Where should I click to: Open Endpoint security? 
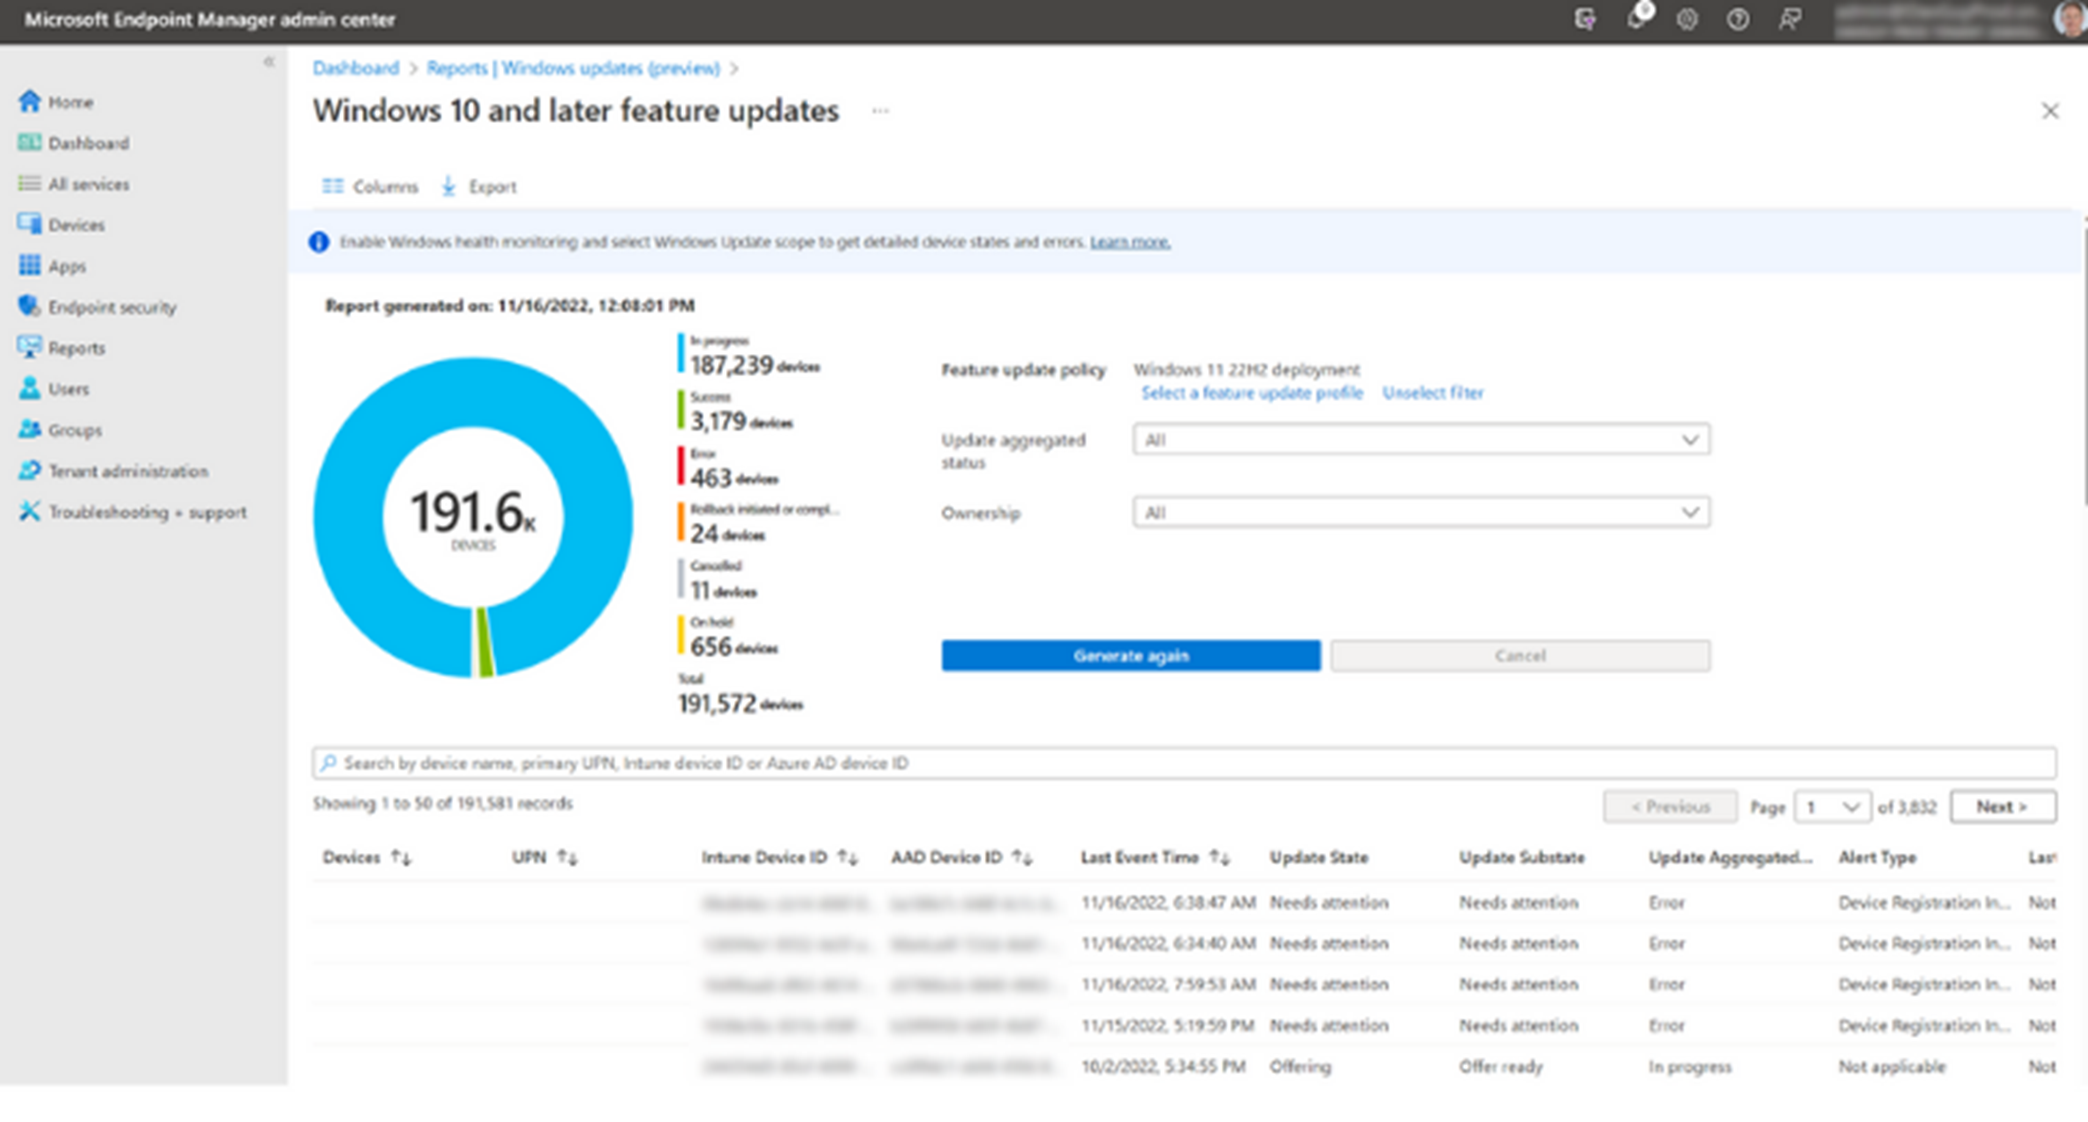[112, 306]
